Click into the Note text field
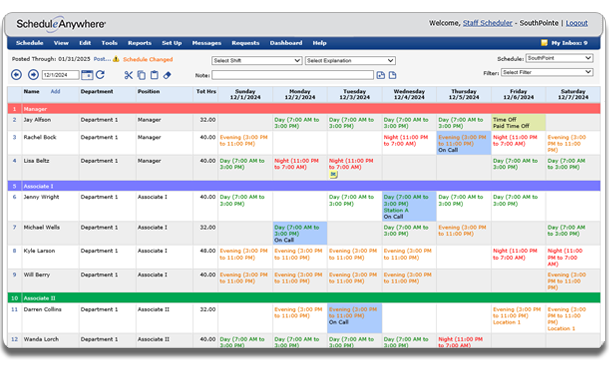This screenshot has width=609, height=369. click(293, 75)
